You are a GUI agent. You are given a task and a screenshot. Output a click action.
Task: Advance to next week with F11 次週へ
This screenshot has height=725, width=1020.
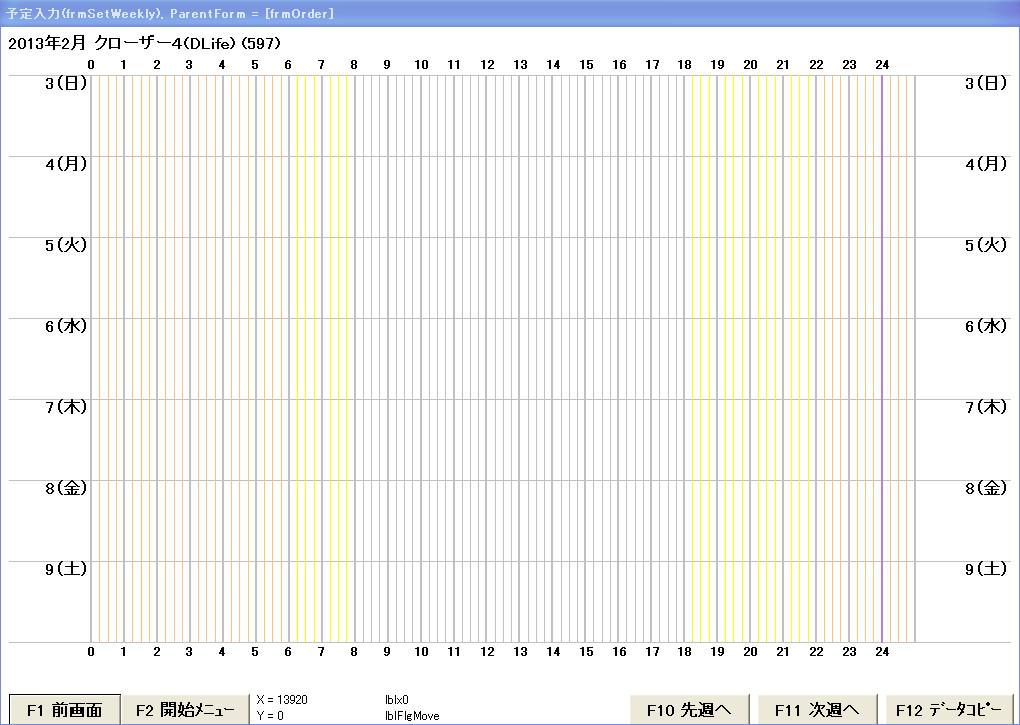[x=817, y=710]
